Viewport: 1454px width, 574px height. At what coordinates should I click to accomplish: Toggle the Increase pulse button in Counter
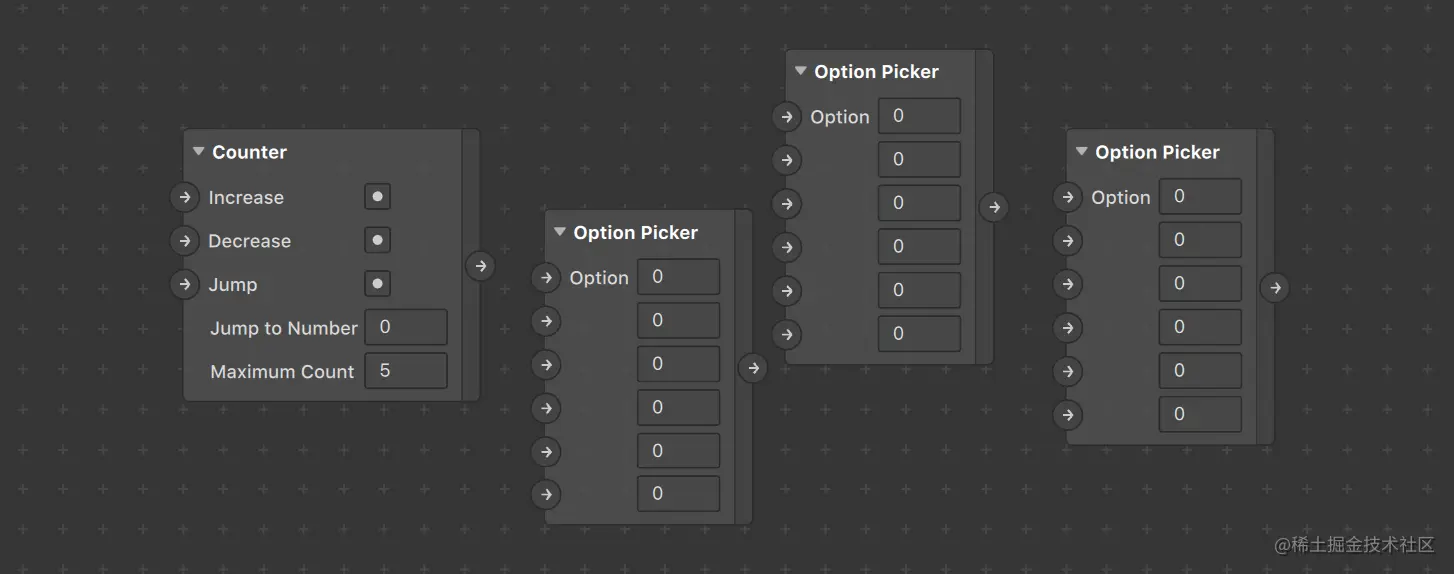(x=377, y=197)
